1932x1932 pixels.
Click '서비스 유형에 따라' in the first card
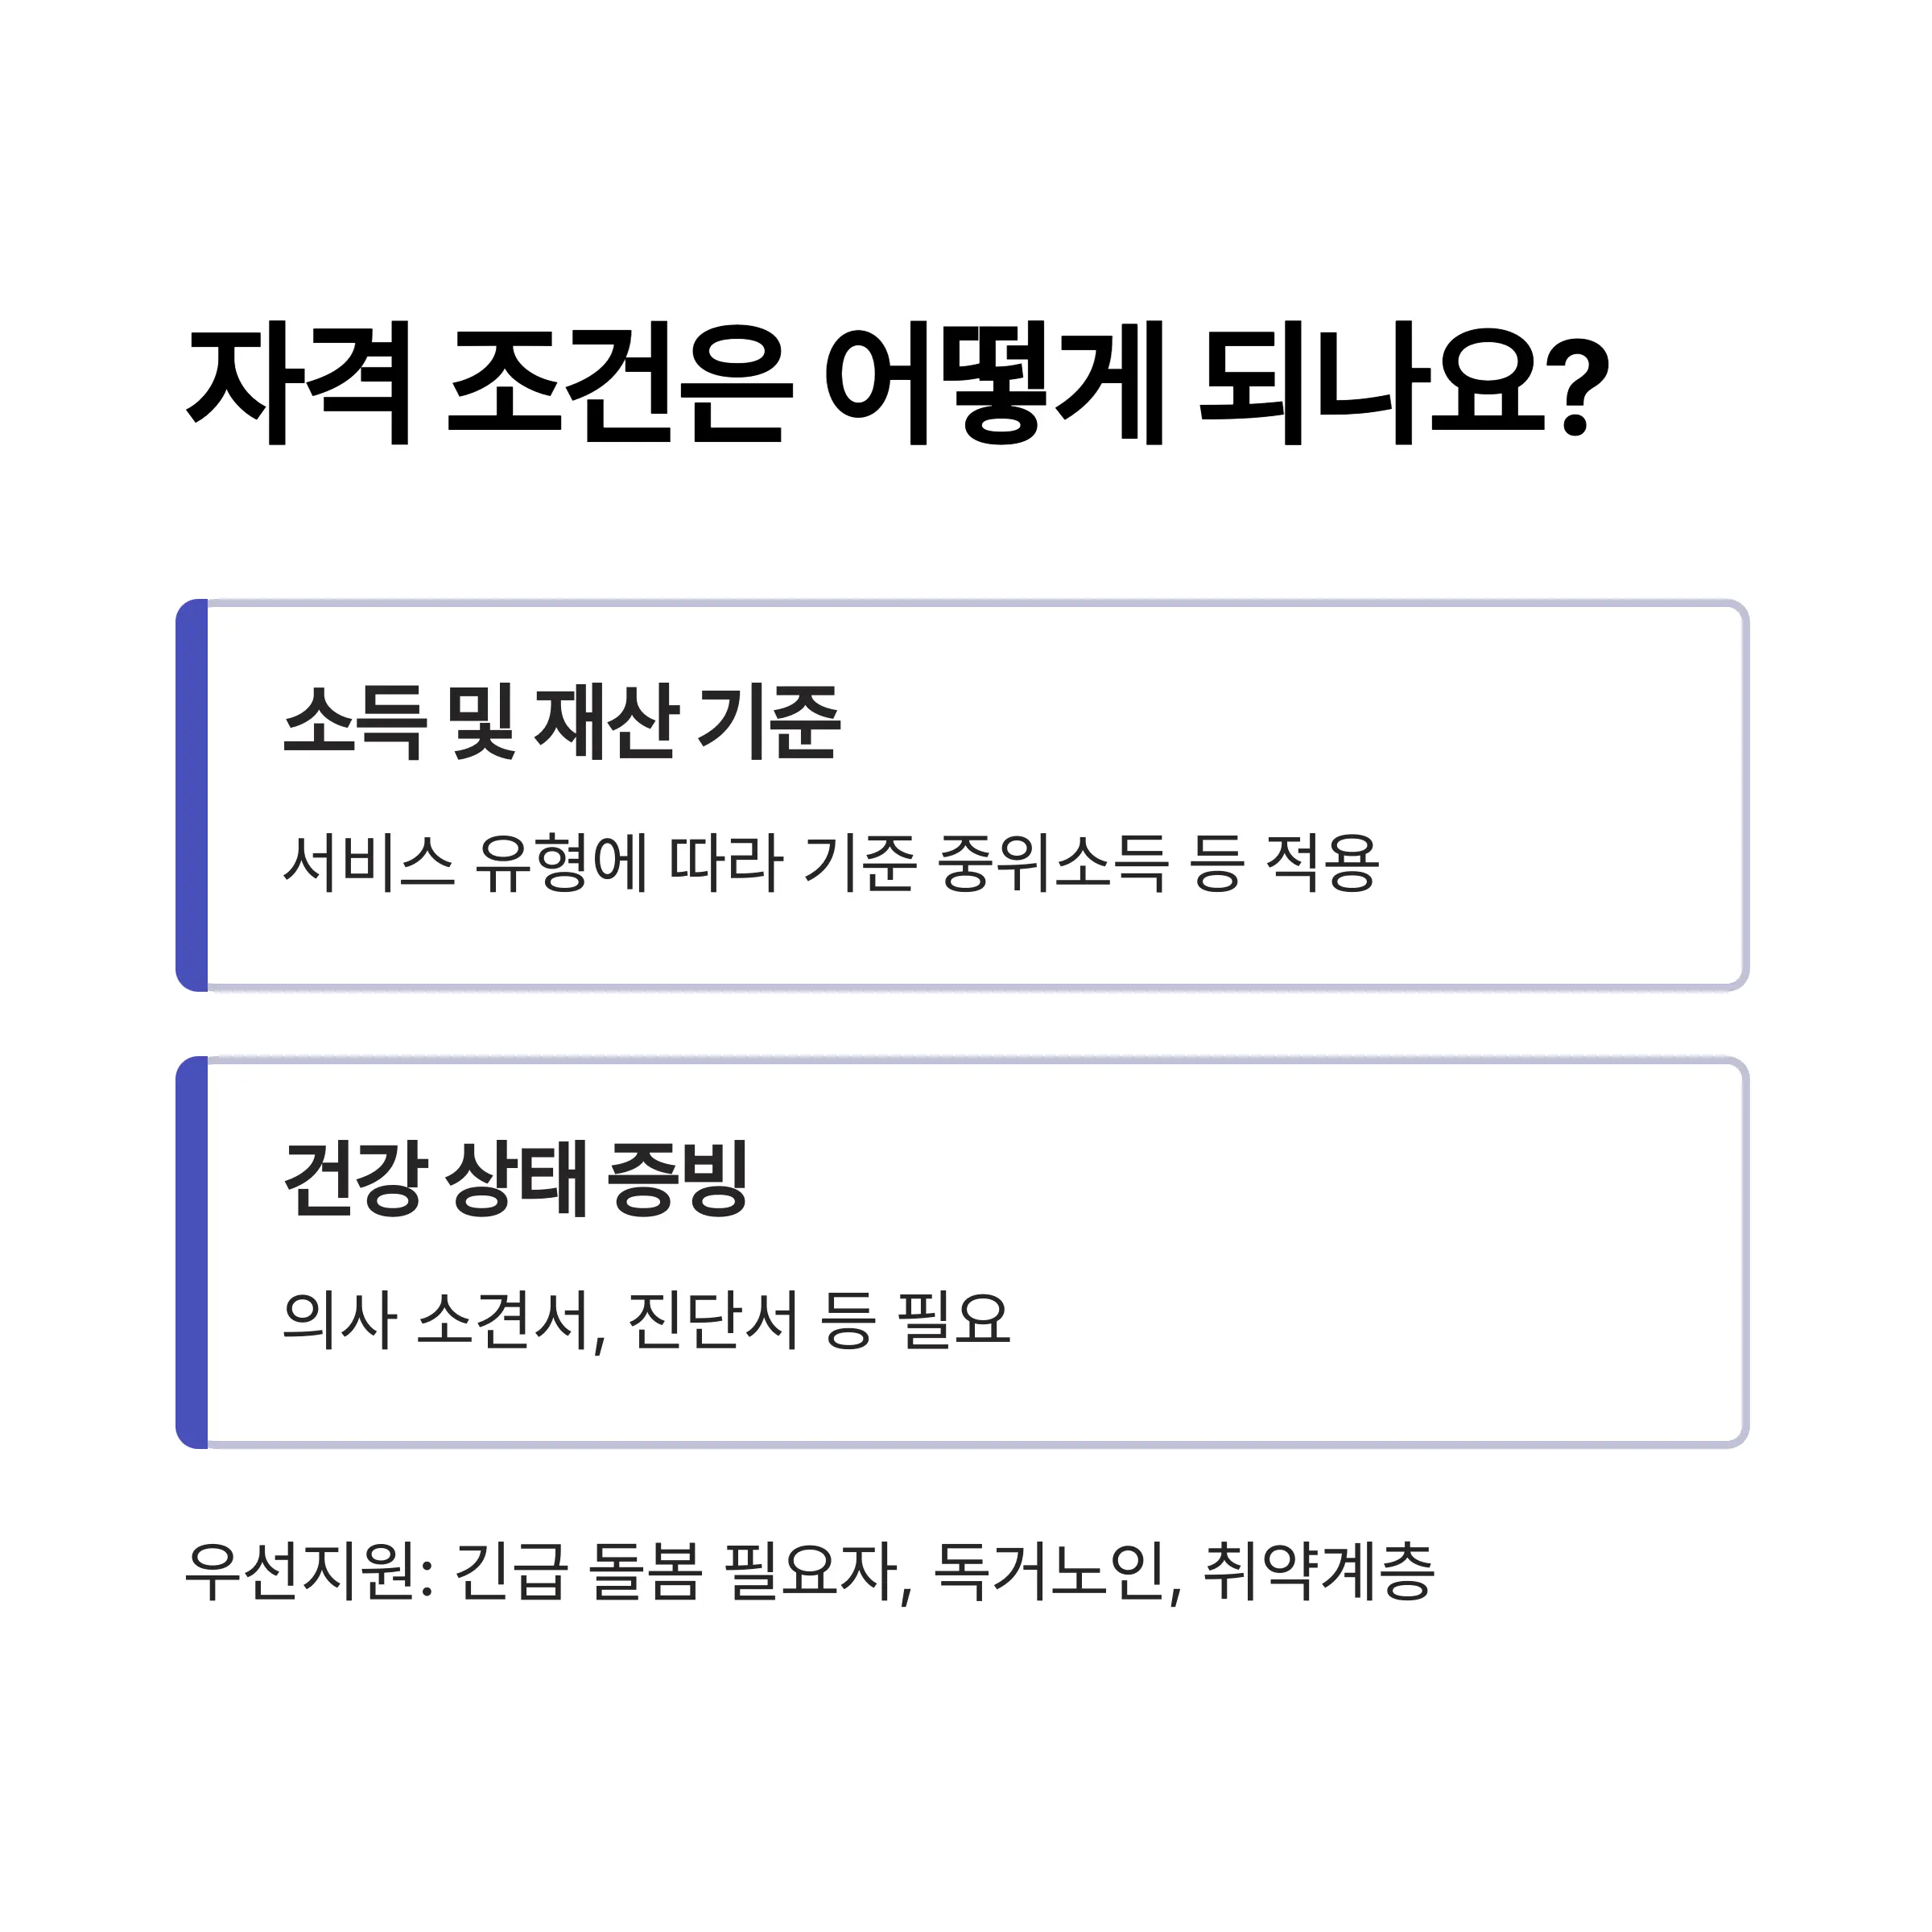[533, 862]
